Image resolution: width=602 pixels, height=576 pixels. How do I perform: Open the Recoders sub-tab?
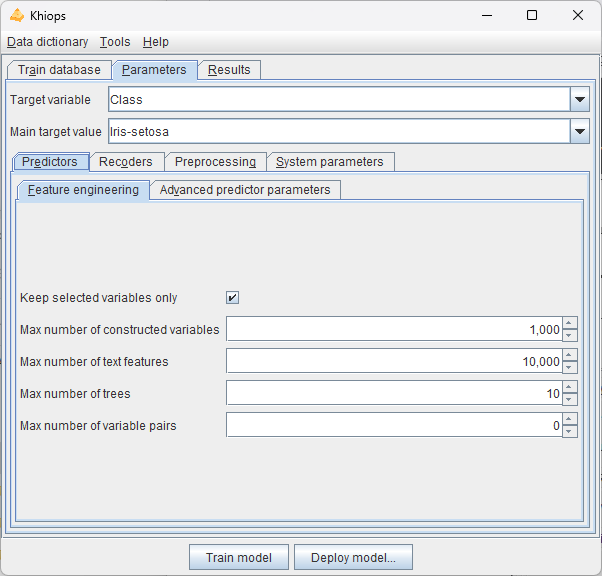pos(126,162)
